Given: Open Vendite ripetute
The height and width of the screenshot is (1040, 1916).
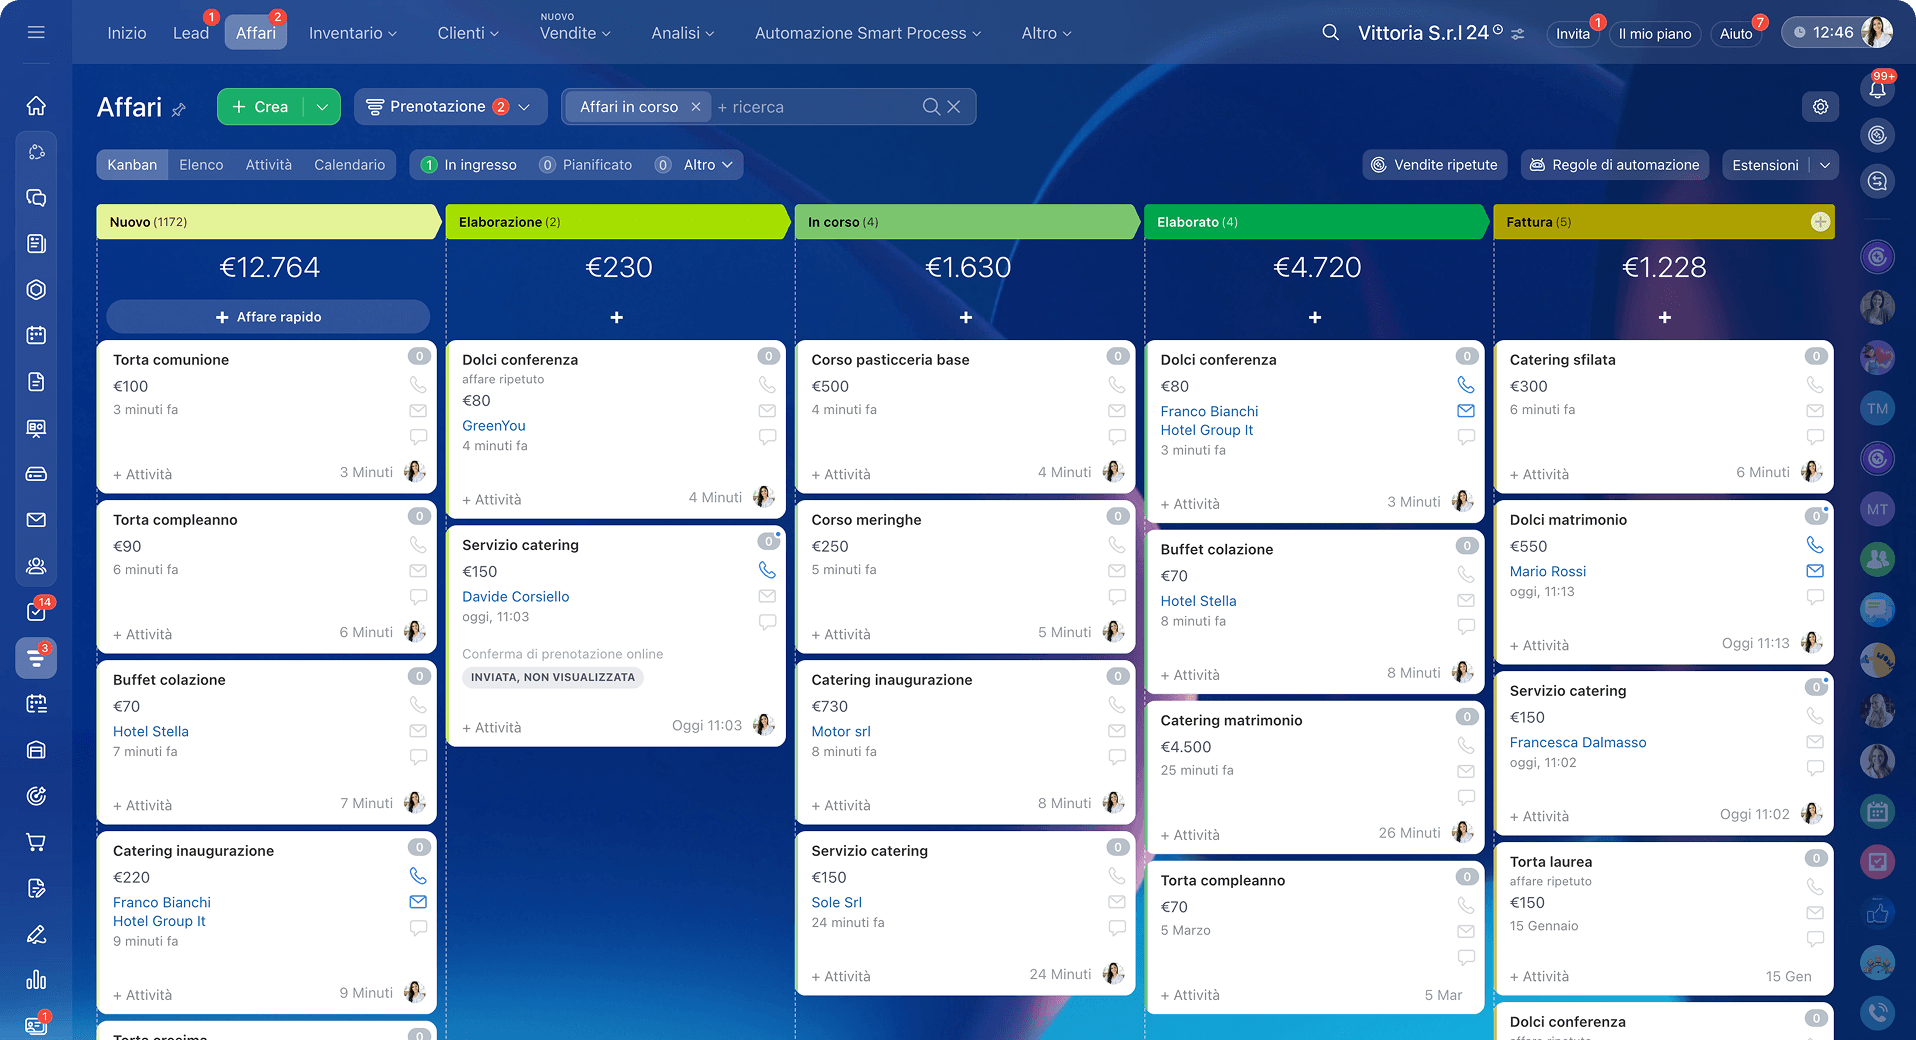Looking at the screenshot, I should (1435, 165).
